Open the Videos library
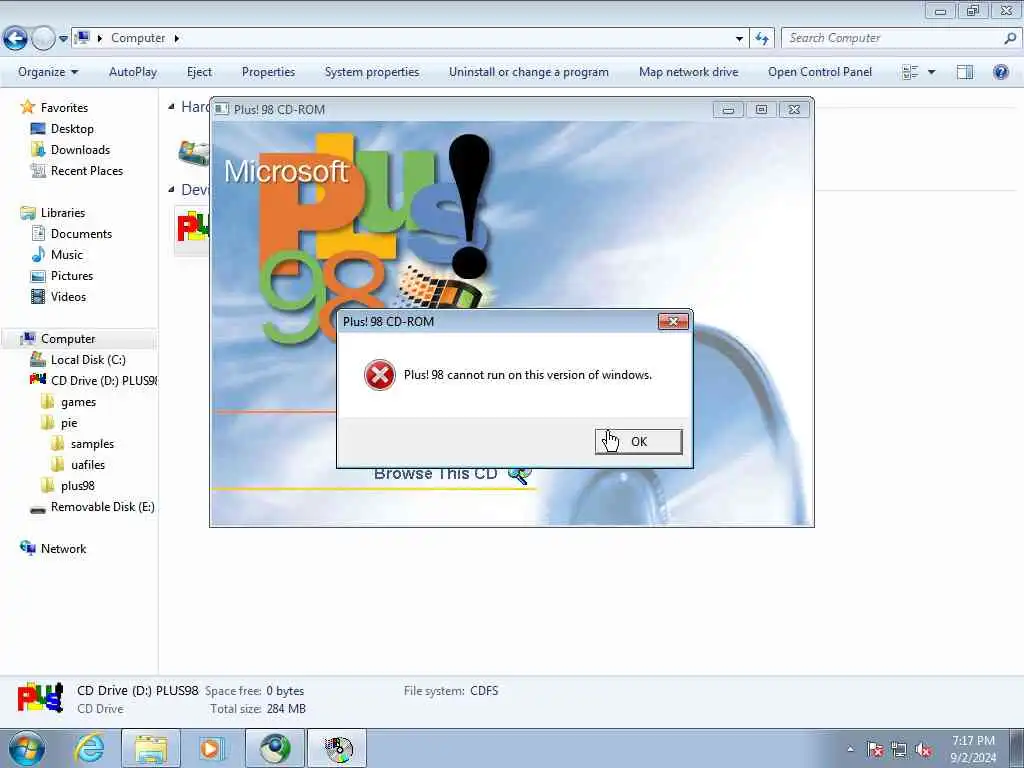The image size is (1024, 768). point(68,296)
